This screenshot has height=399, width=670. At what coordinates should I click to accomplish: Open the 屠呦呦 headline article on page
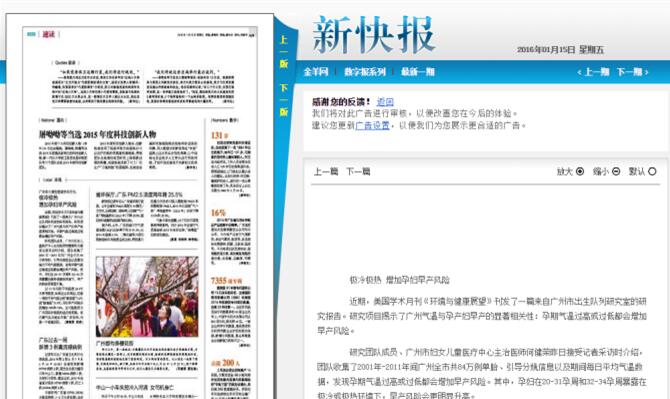97,135
